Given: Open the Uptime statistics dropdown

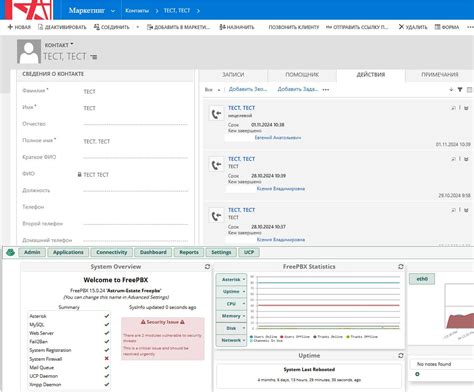Looking at the screenshot, I should click(x=231, y=292).
